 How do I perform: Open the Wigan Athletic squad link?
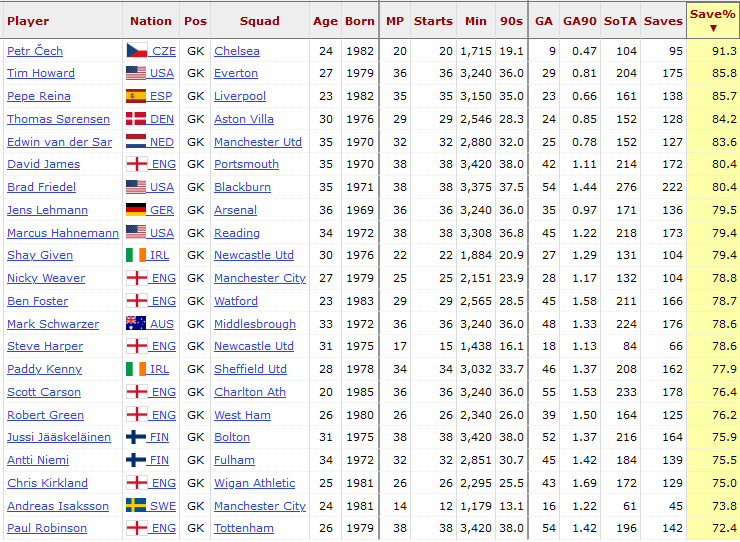pos(255,483)
